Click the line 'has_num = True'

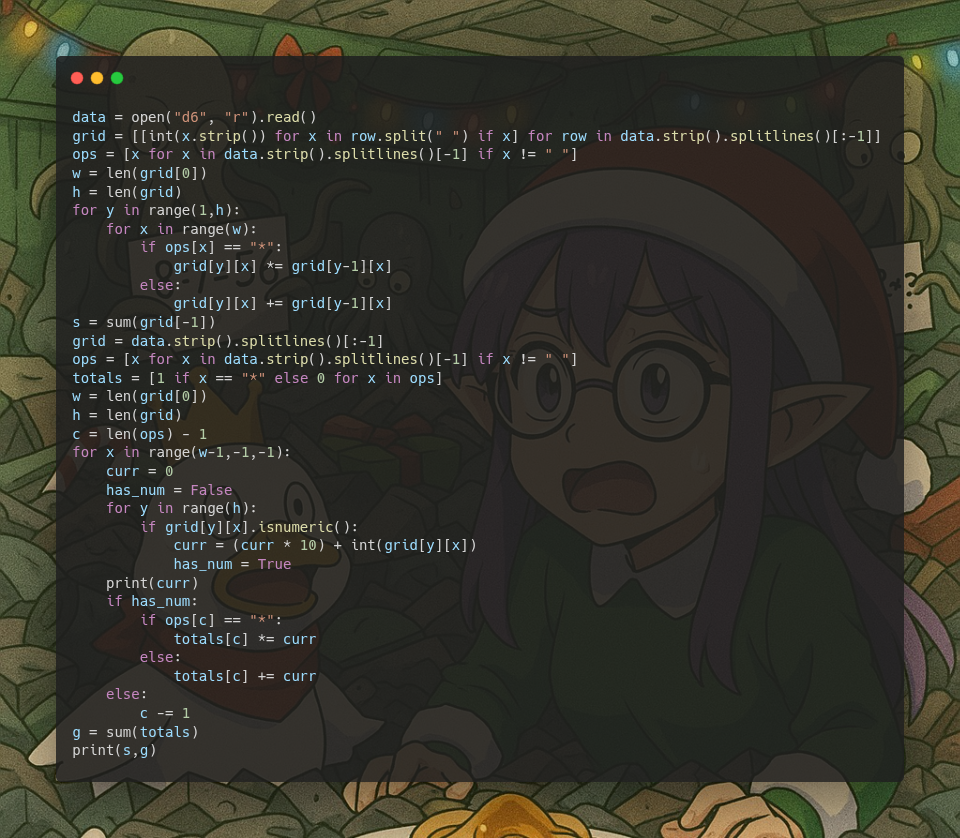[x=232, y=564]
